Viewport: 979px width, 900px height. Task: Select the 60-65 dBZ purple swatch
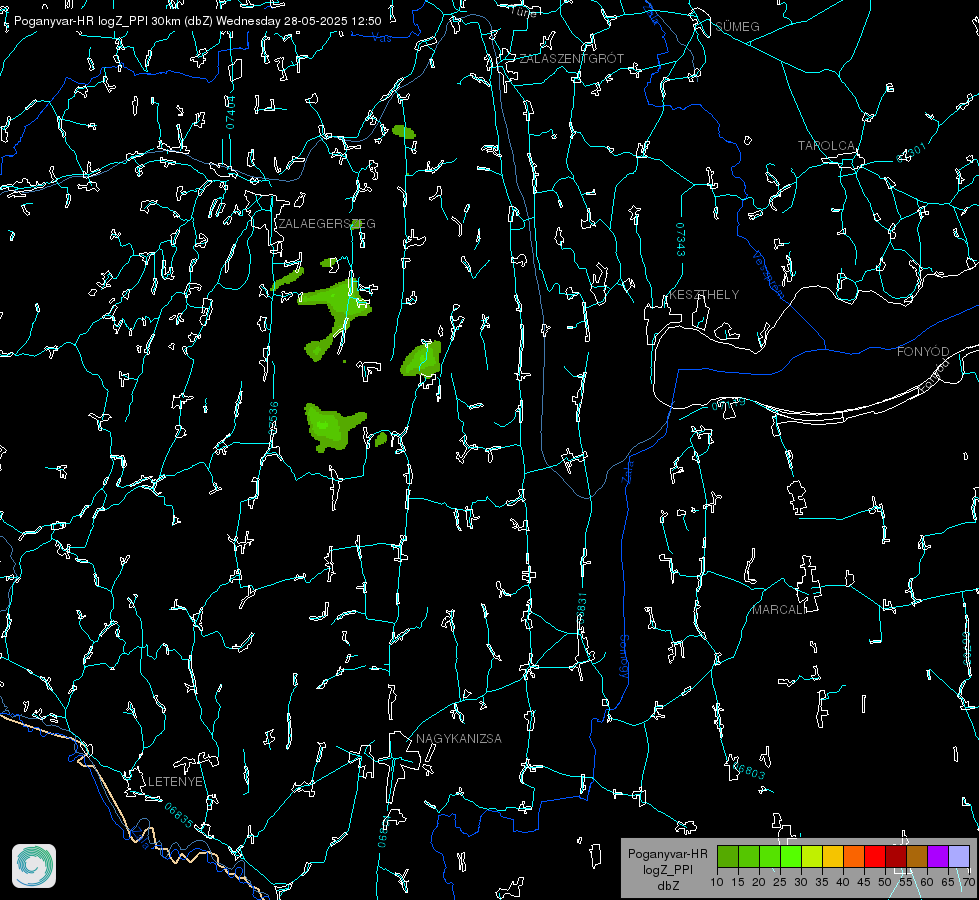click(x=938, y=856)
